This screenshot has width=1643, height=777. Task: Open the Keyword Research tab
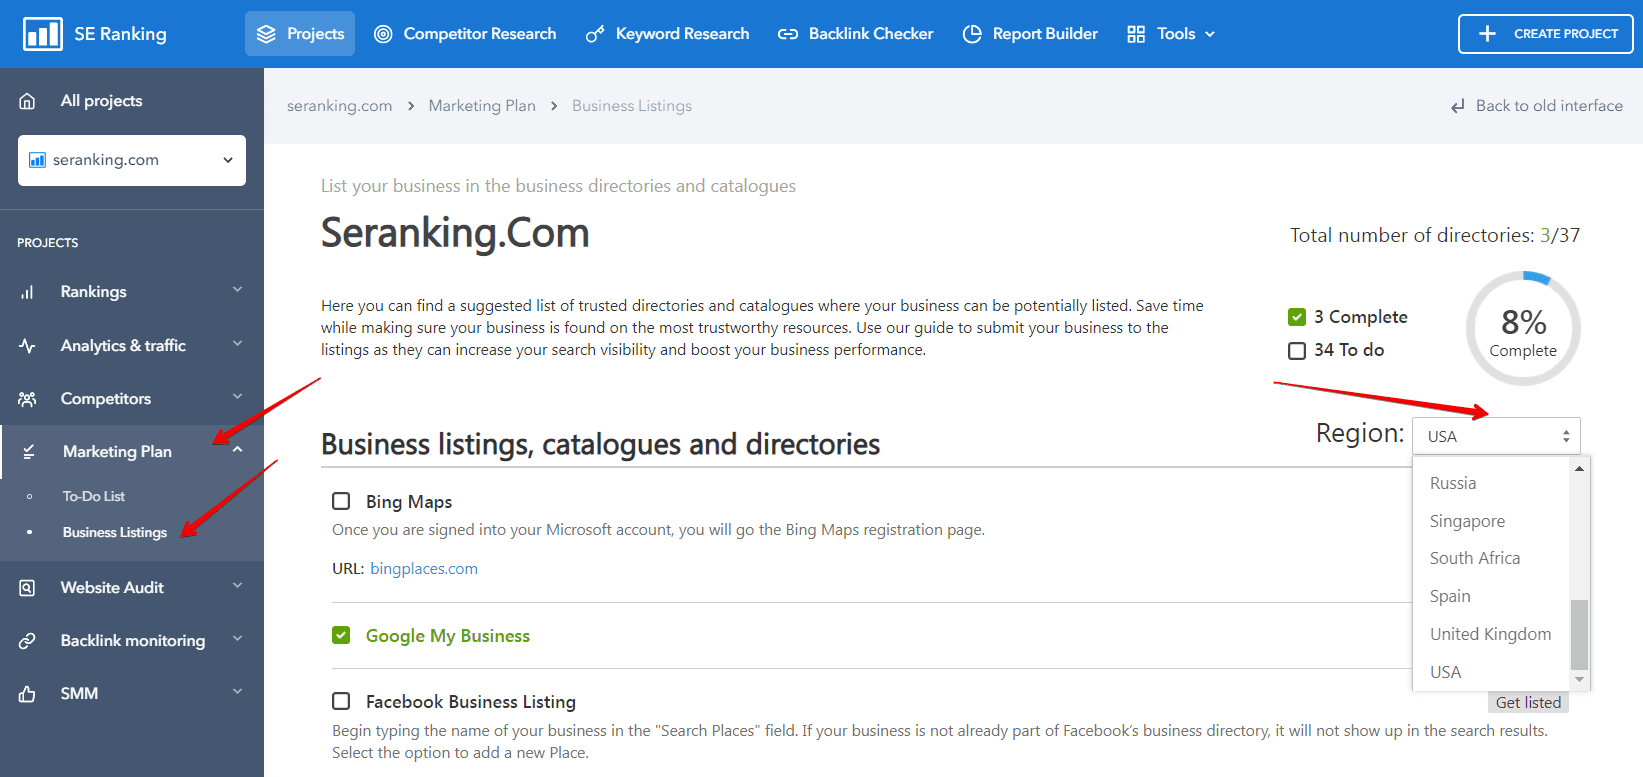click(x=667, y=34)
